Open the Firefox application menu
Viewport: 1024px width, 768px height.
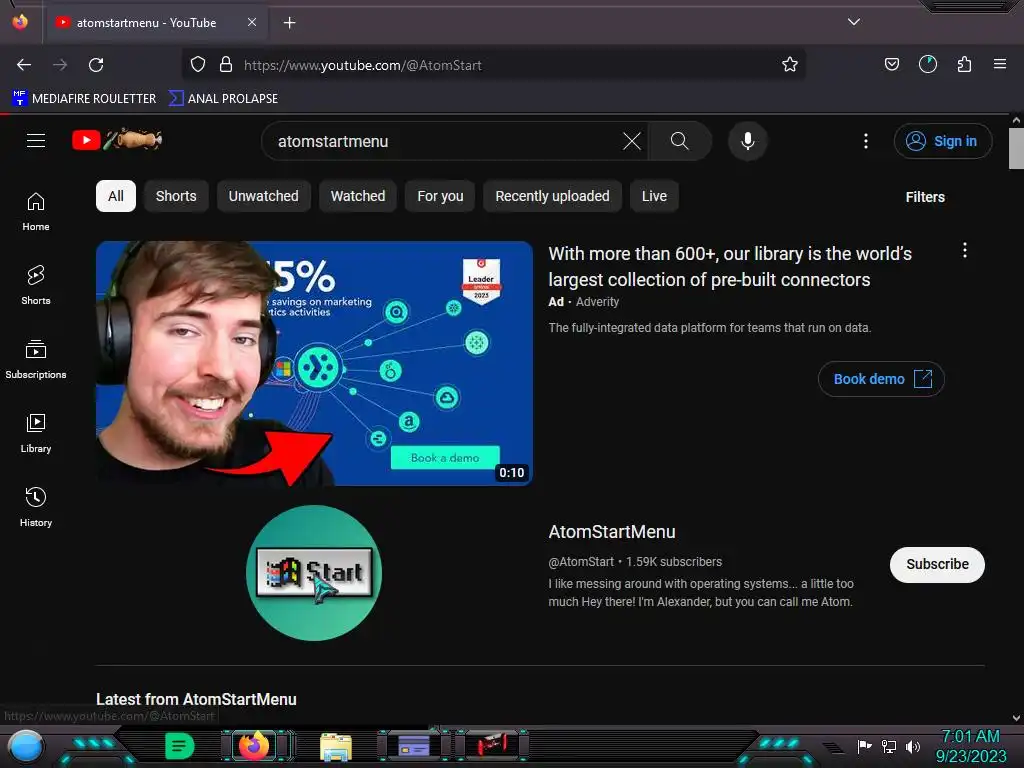click(x=999, y=64)
